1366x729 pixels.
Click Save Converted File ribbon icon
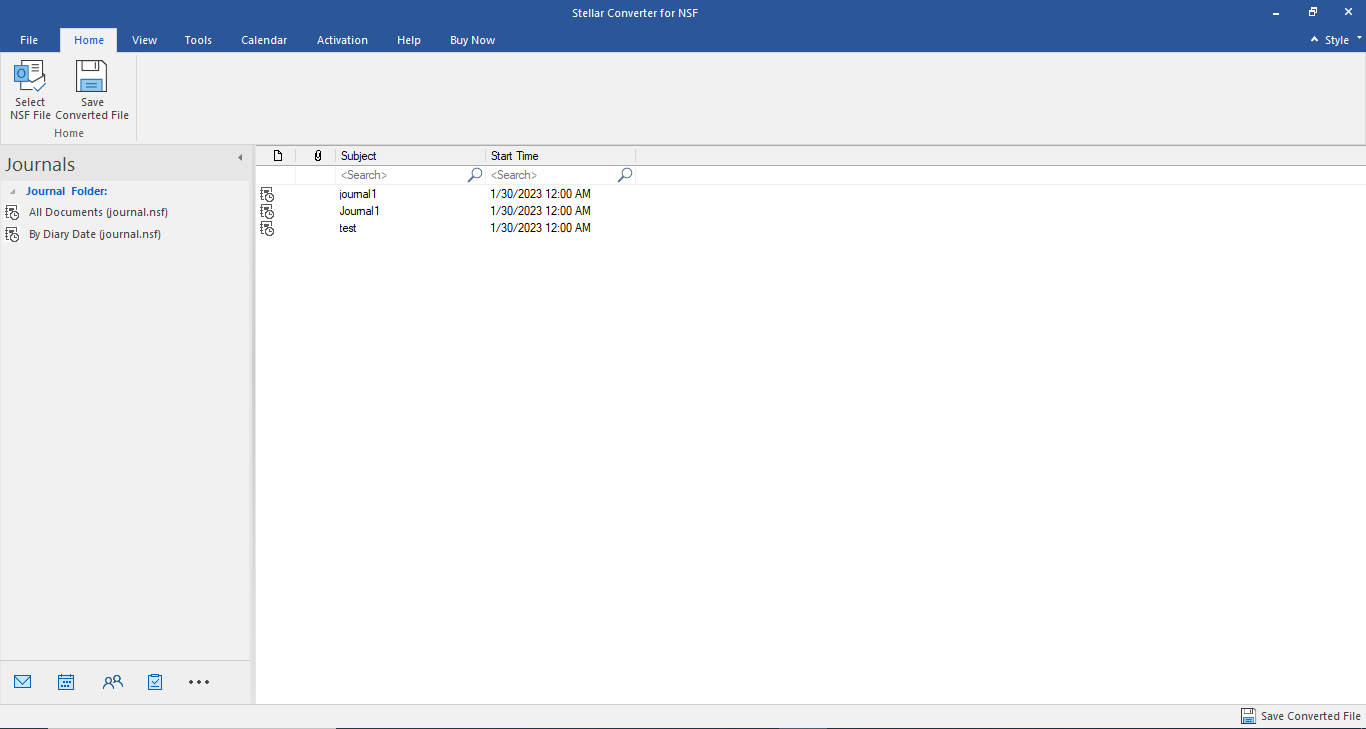click(x=92, y=76)
